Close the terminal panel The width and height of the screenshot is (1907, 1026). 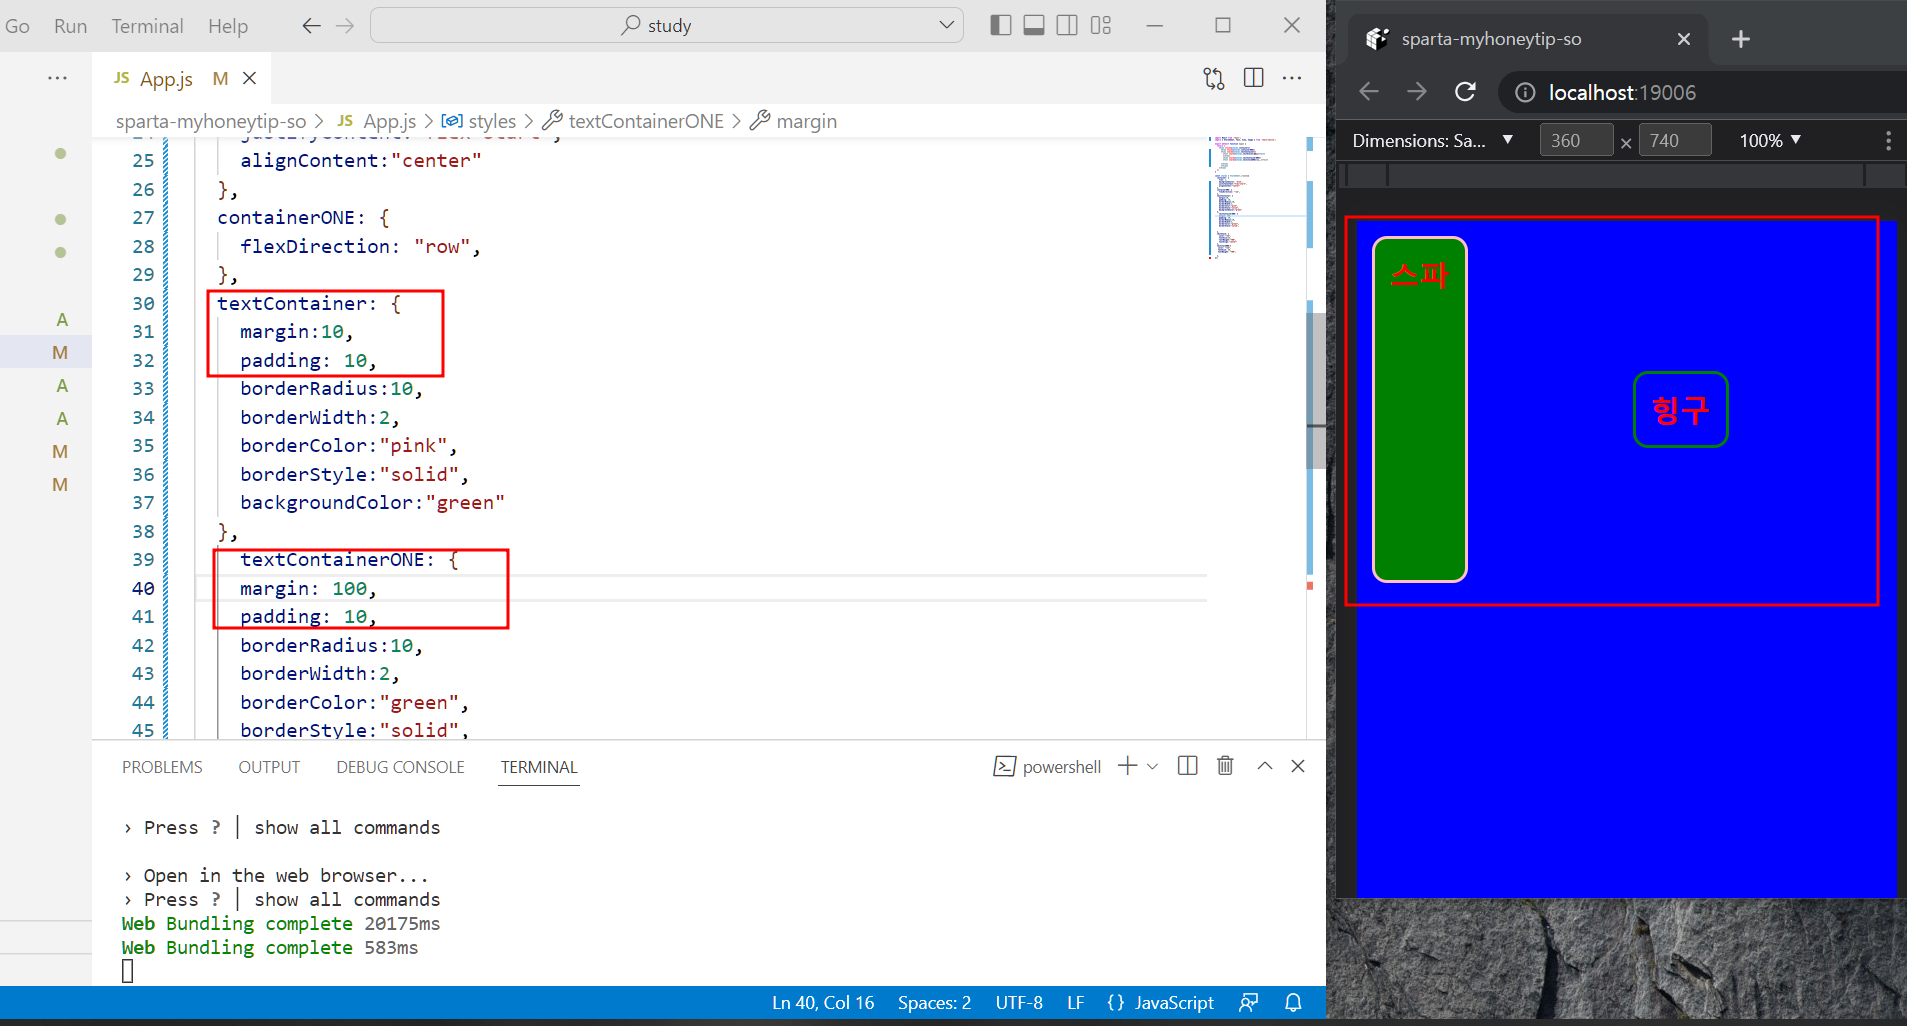[x=1298, y=766]
